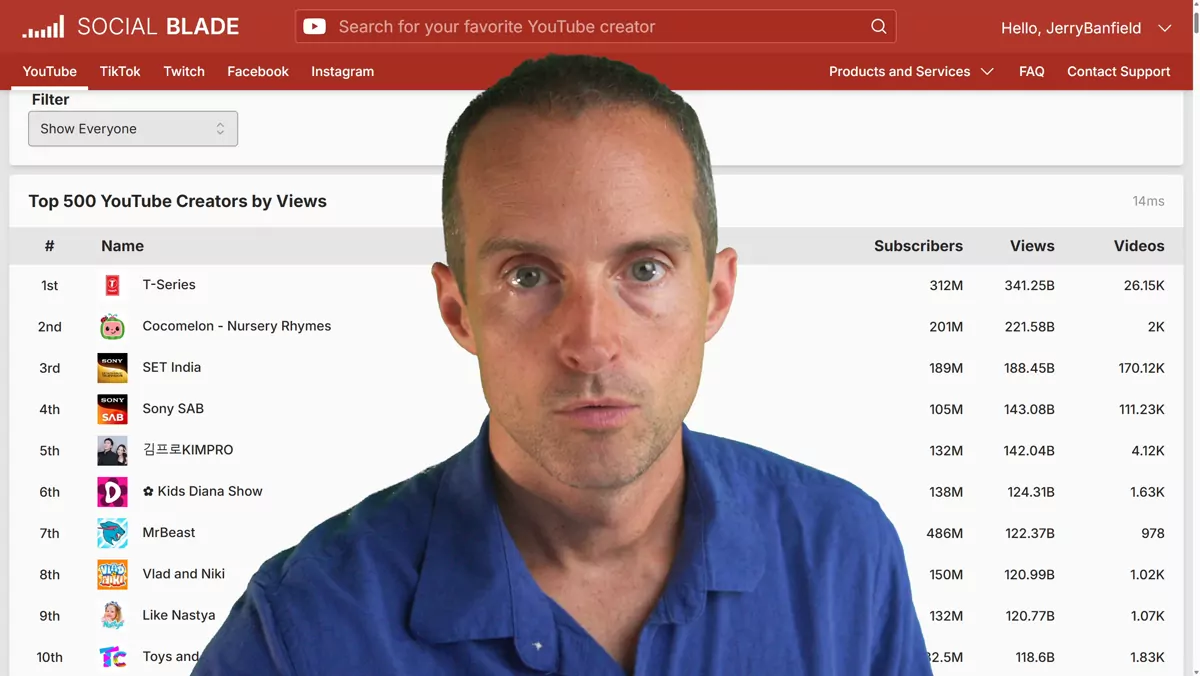Image resolution: width=1200 pixels, height=676 pixels.
Task: Click the magnifier search icon
Action: [878, 27]
